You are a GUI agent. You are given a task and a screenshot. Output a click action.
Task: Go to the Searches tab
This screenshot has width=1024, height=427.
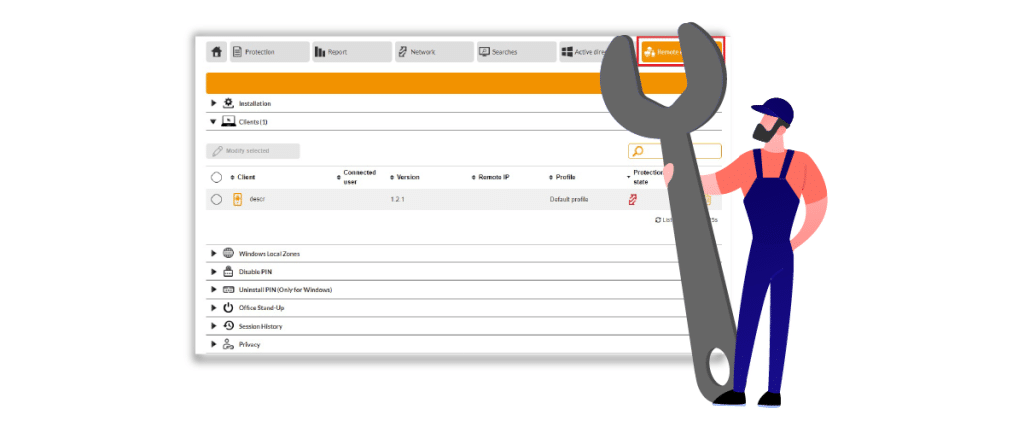514,52
